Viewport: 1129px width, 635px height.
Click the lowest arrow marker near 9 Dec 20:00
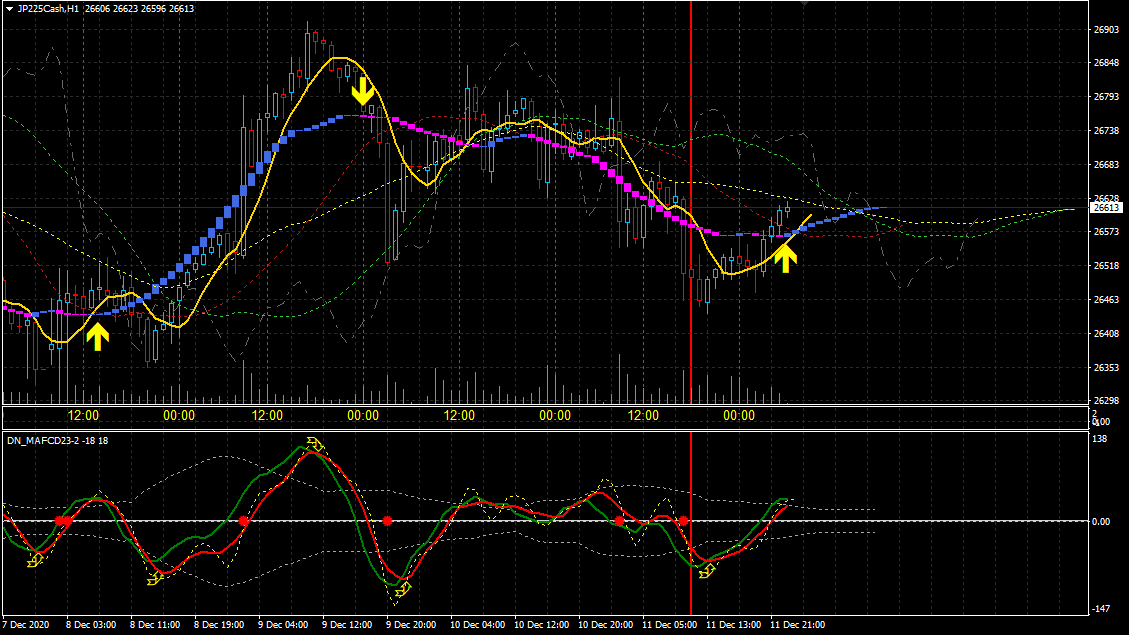(402, 590)
